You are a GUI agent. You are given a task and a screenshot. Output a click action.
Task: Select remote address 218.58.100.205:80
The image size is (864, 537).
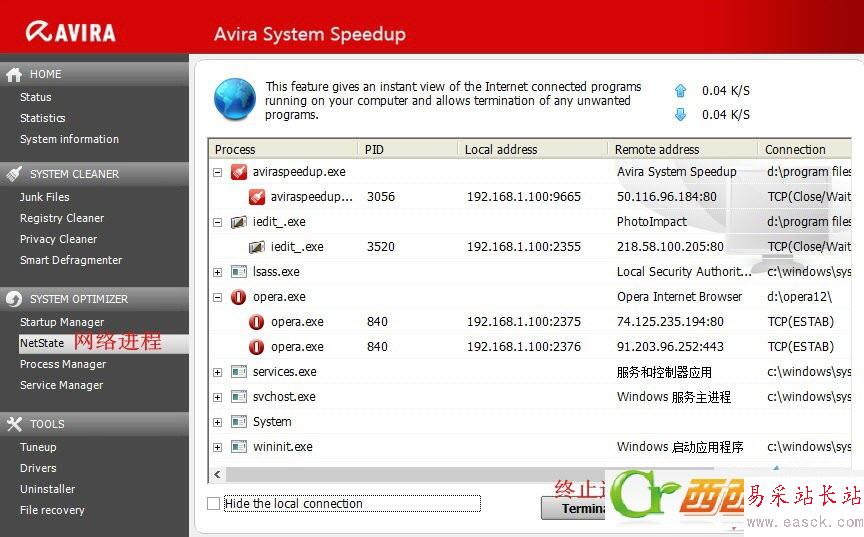point(670,247)
